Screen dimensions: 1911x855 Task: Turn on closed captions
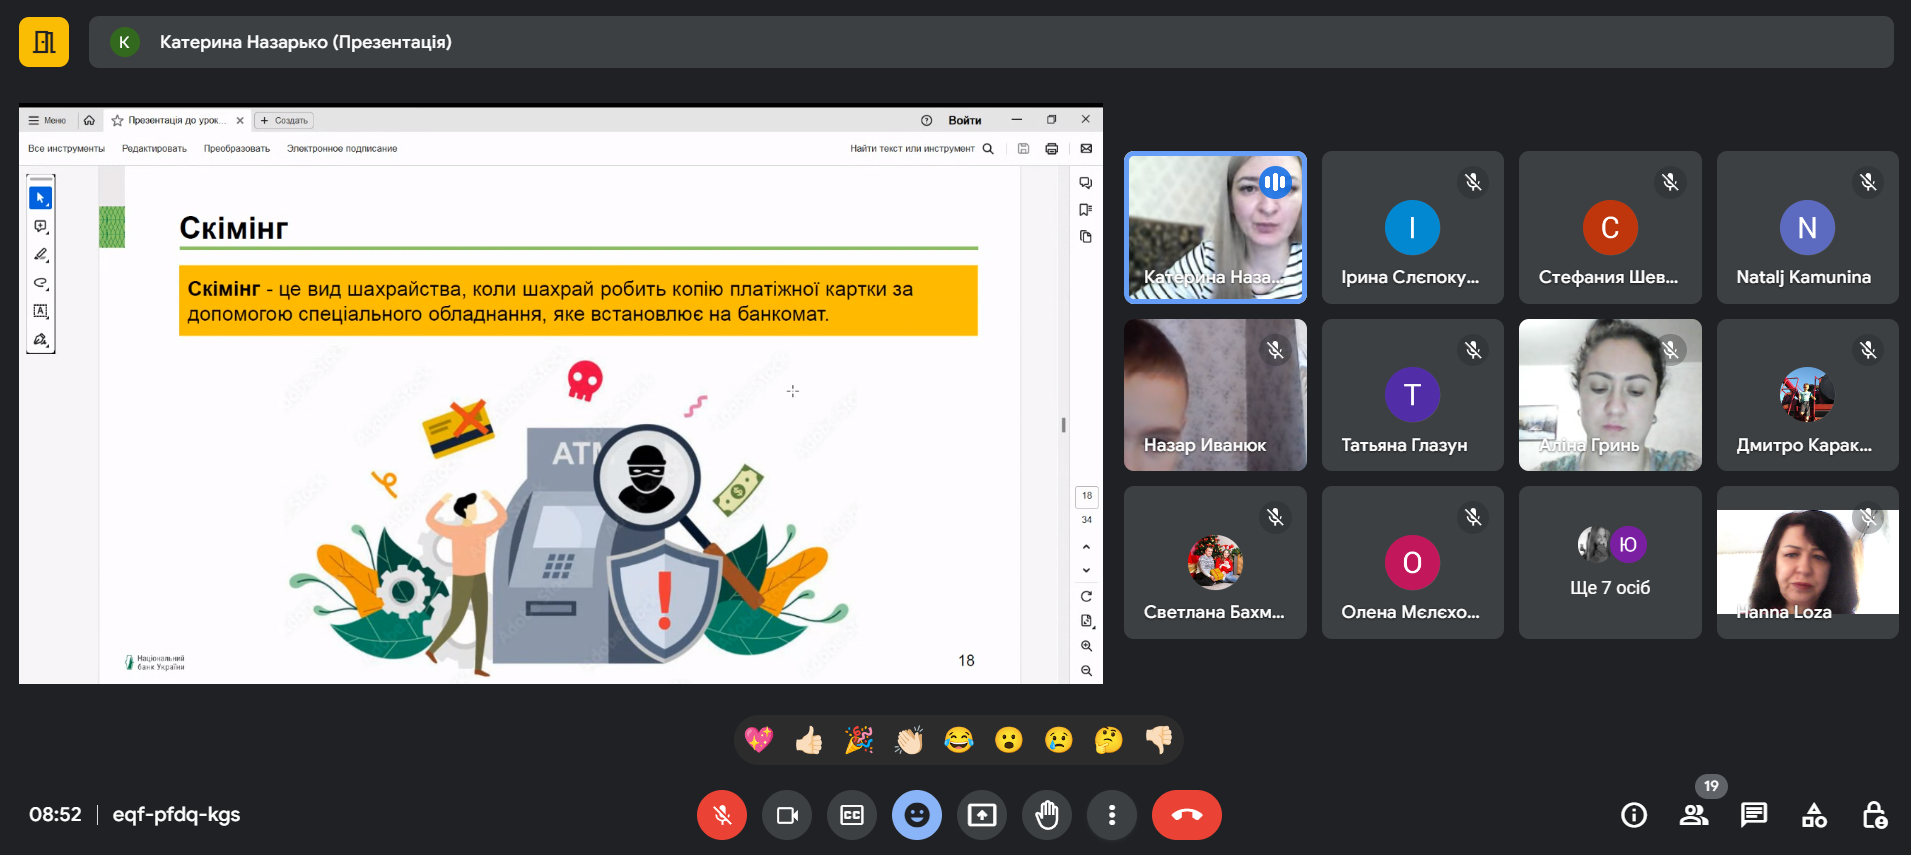click(852, 815)
